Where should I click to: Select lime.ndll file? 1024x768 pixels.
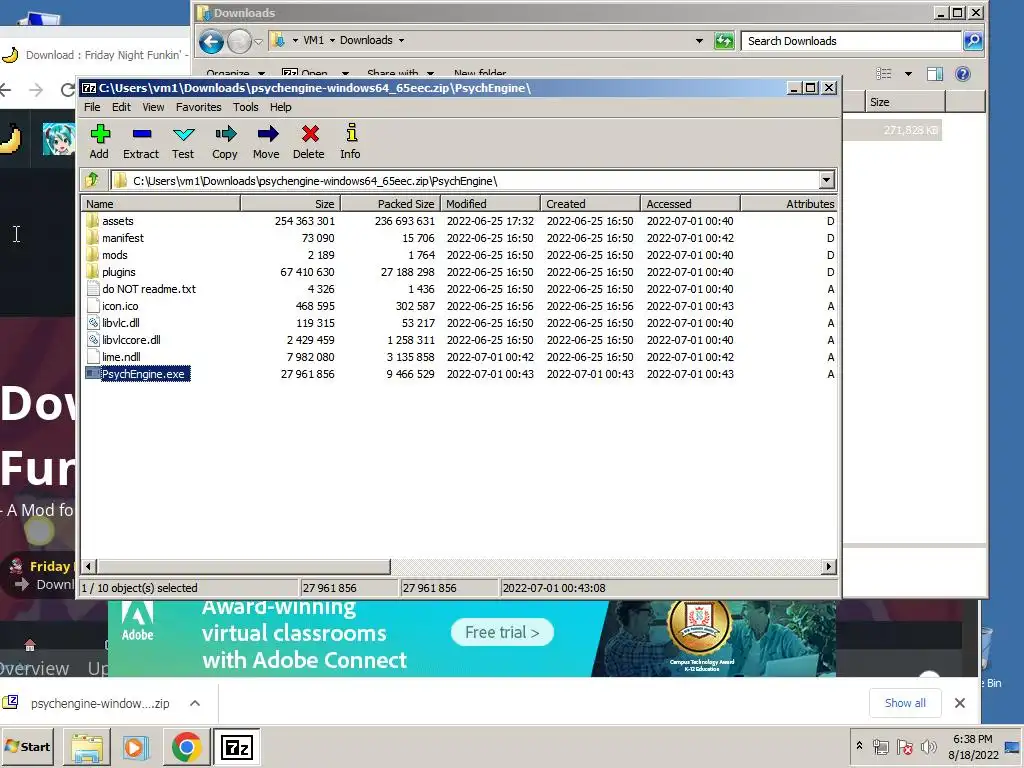point(121,357)
